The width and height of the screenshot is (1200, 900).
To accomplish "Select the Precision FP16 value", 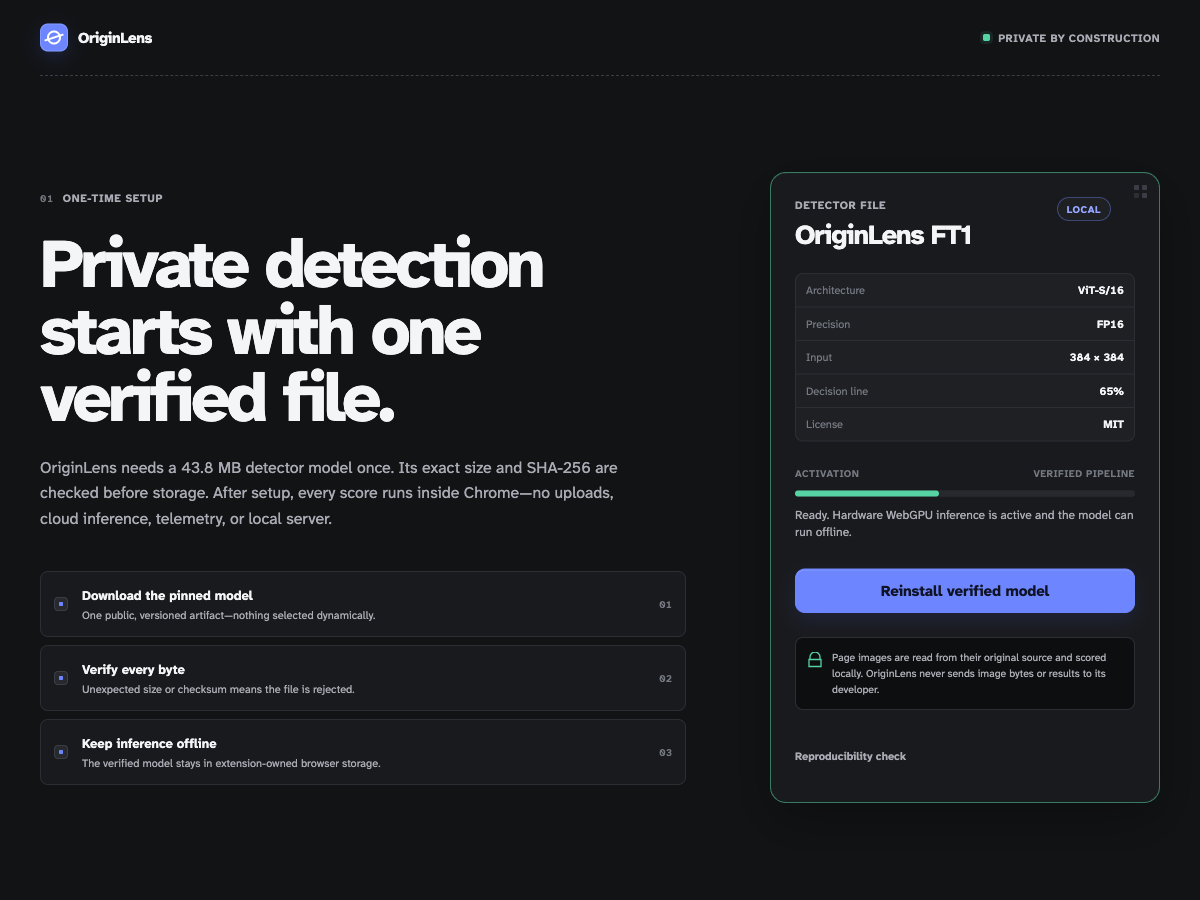I will pos(1110,324).
